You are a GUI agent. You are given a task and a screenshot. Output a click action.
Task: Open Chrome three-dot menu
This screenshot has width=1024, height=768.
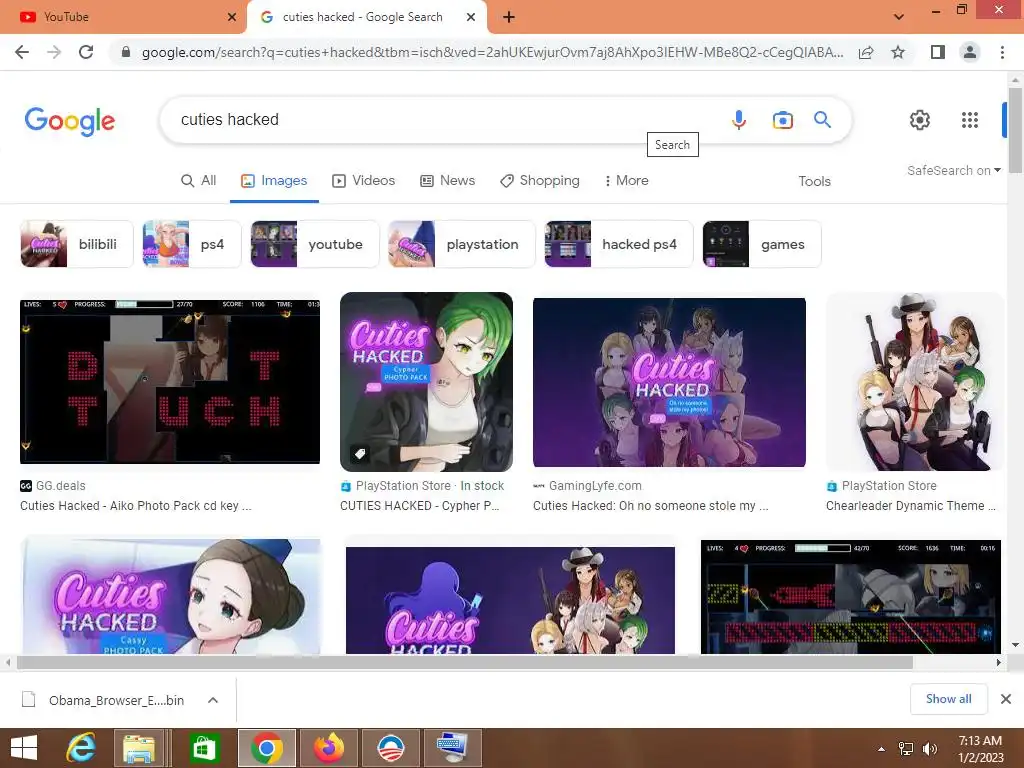(x=1002, y=52)
